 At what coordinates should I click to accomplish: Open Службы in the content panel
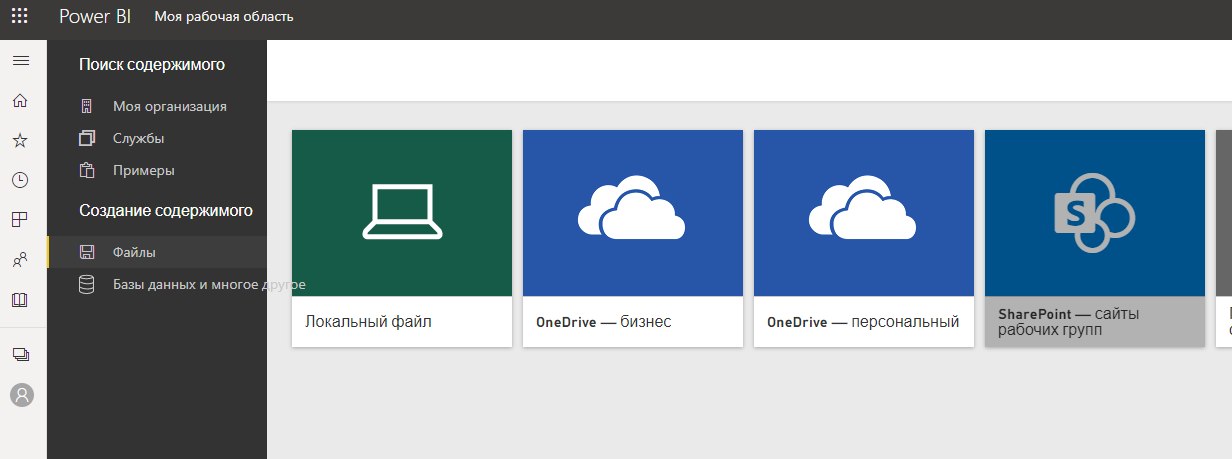(138, 138)
